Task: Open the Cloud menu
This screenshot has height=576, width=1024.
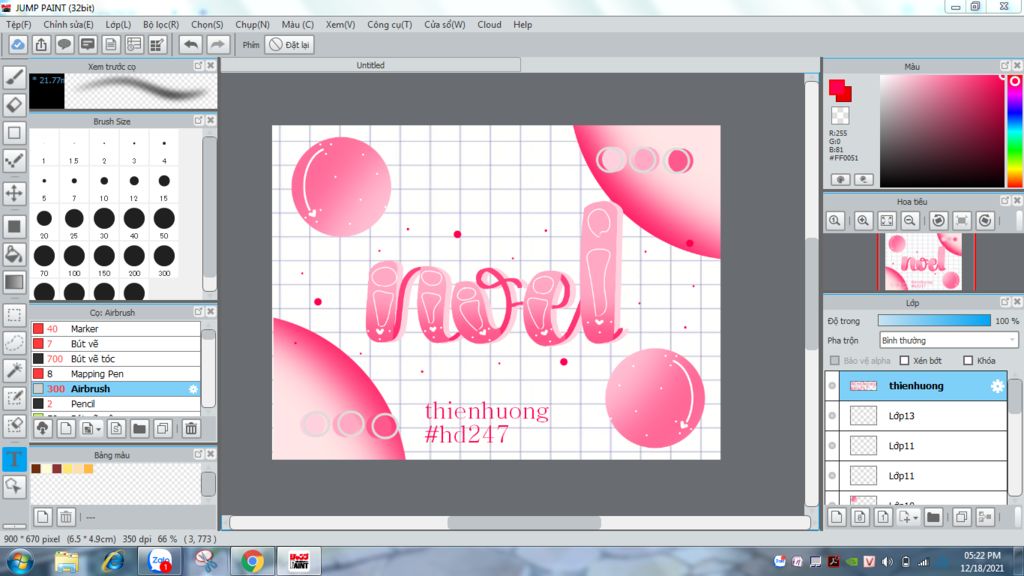Action: 489,24
